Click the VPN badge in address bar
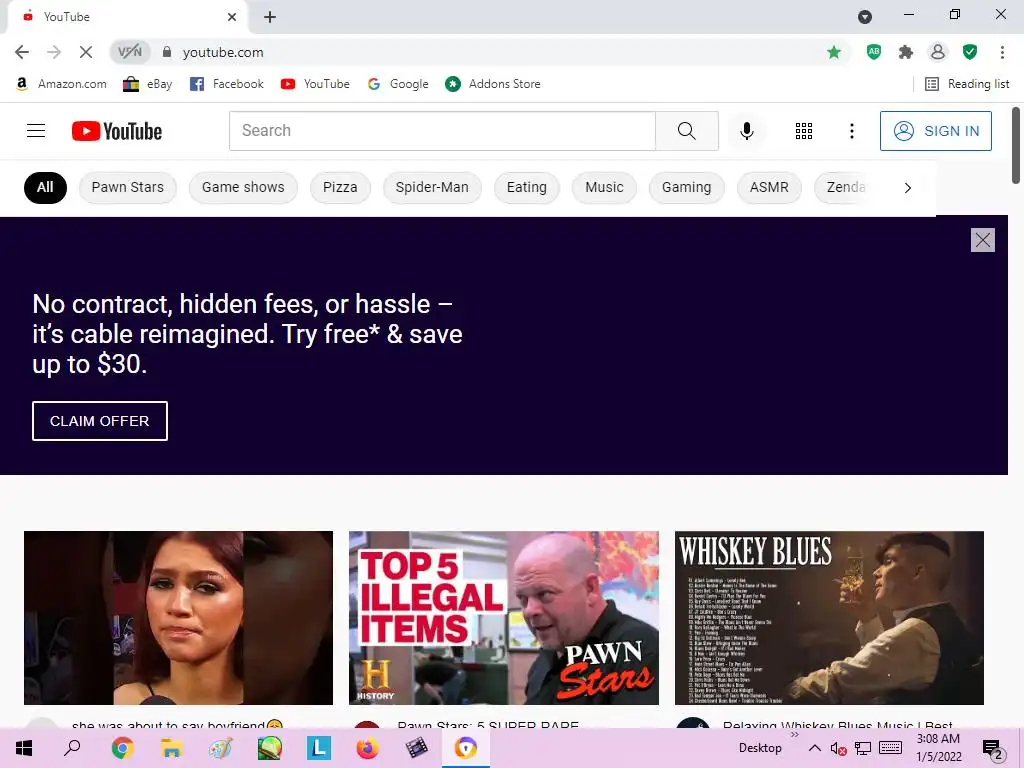 pos(129,52)
